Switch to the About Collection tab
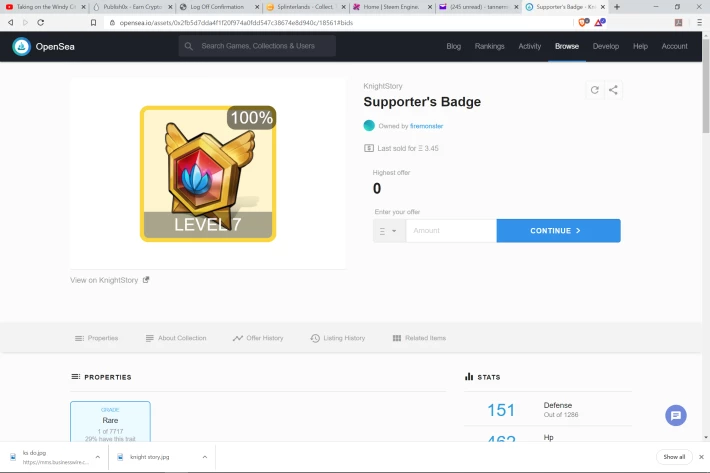This screenshot has width=710, height=473. 176,338
